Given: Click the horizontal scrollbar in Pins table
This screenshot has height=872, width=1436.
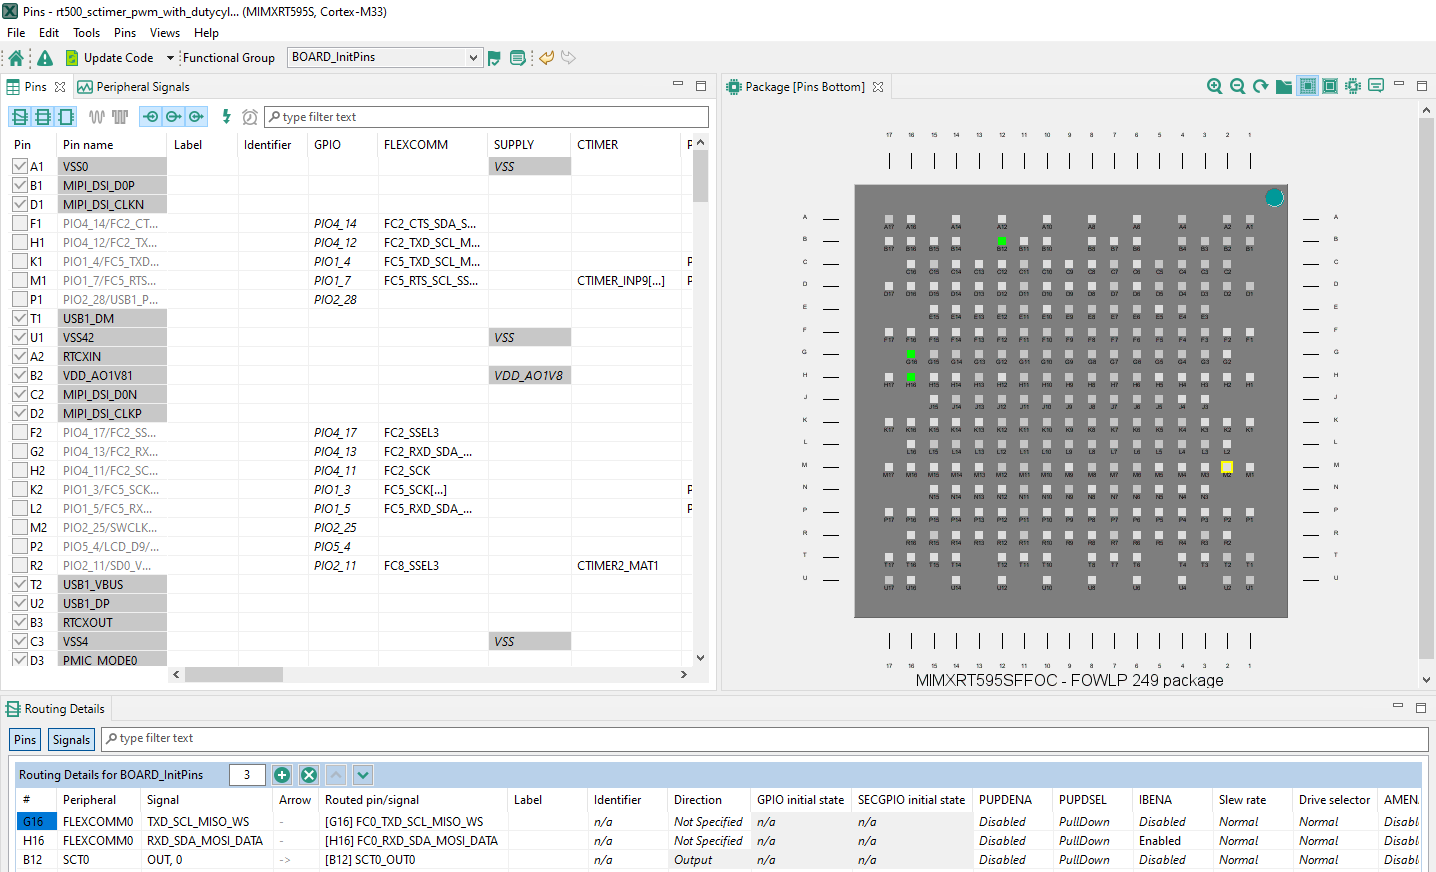Looking at the screenshot, I should click(x=233, y=675).
